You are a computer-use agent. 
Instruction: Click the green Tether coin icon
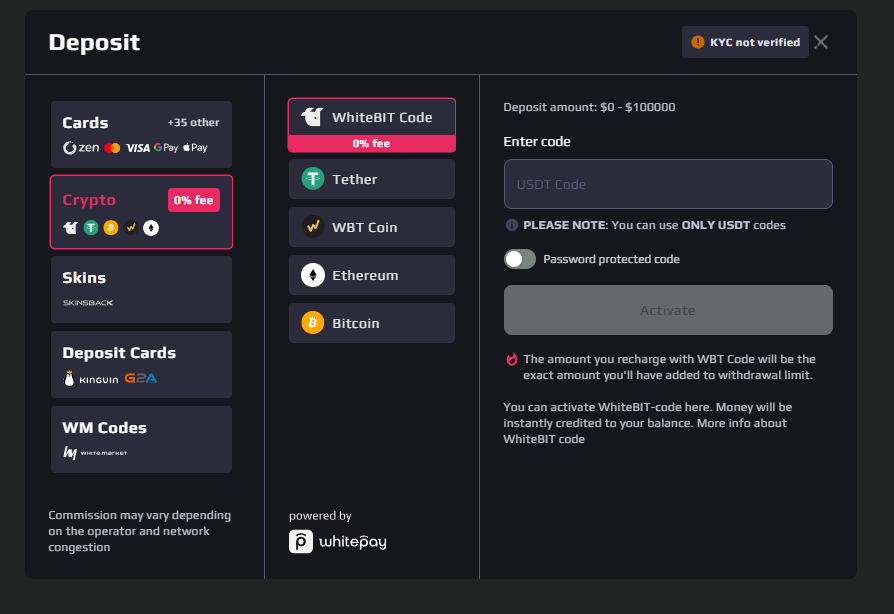[x=312, y=179]
